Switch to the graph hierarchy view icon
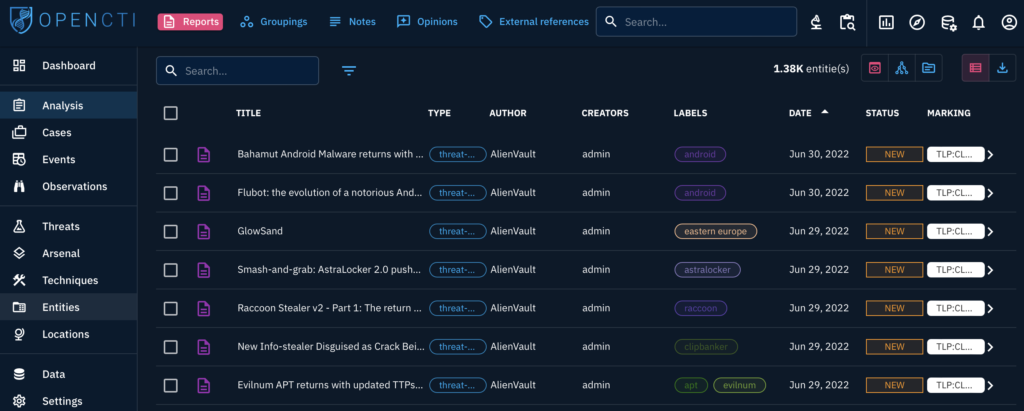Screen dimensions: 1024x411 pyautogui.click(x=901, y=68)
